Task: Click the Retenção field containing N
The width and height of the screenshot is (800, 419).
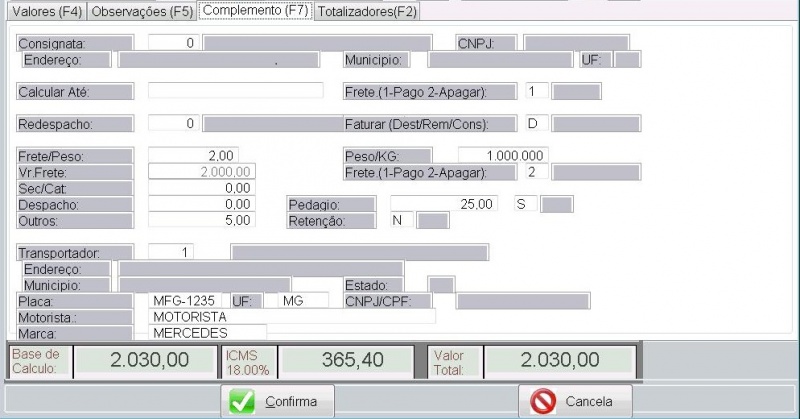Action: point(400,220)
